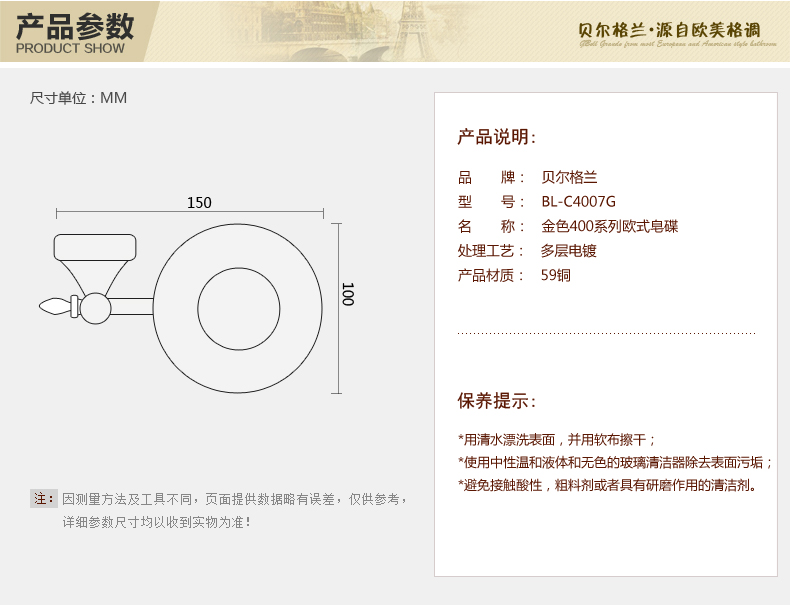790x605 pixels.
Task: Click the round ball joint in diagram
Action: (x=95, y=308)
